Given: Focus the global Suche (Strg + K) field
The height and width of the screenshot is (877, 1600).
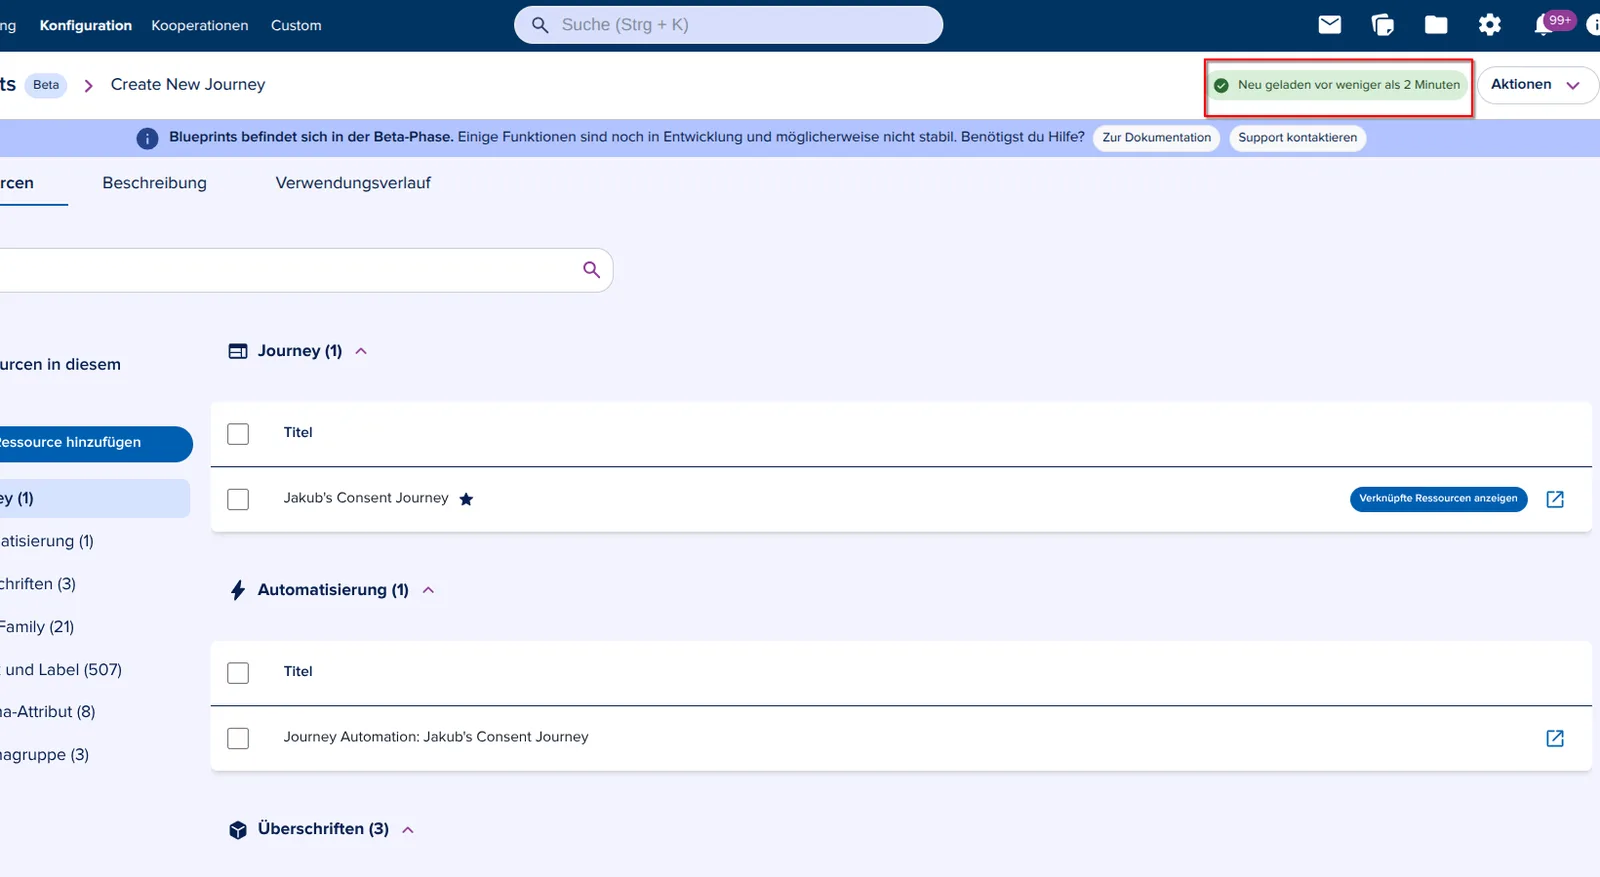Looking at the screenshot, I should pos(728,25).
